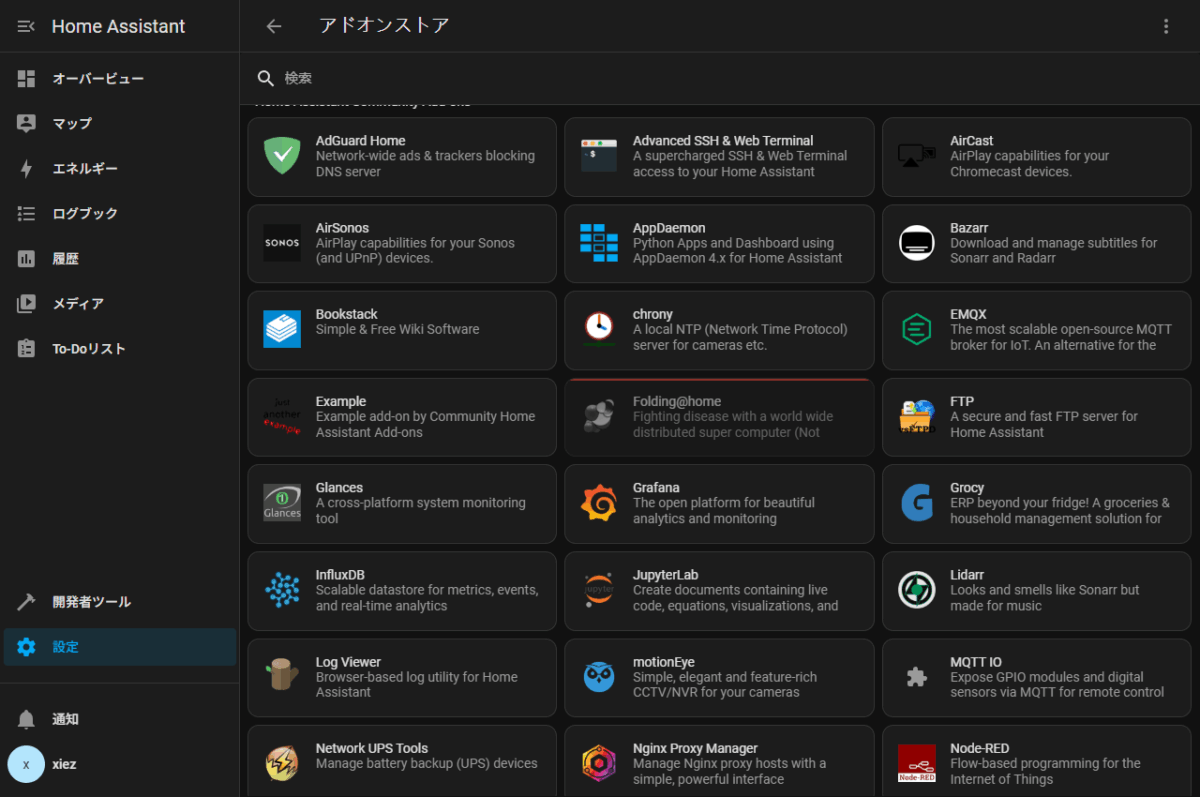Click the motionEye add-on name
Viewport: 1200px width, 797px height.
(x=664, y=662)
